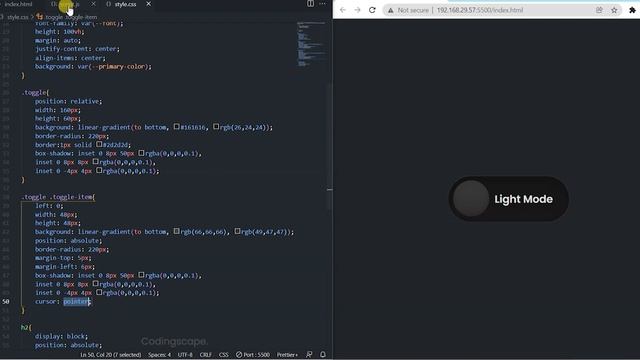
Task: Open the rgb(26,24,24) color swatch
Action: click(x=216, y=127)
